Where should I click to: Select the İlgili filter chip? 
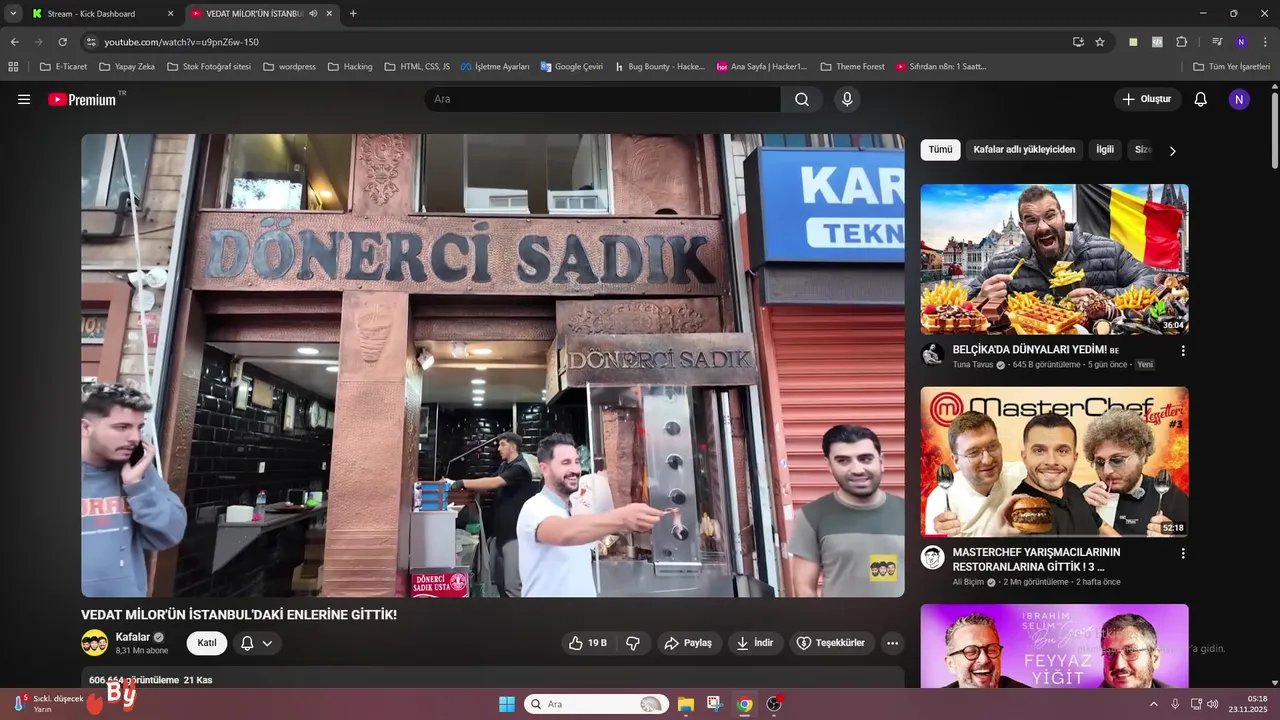pyautogui.click(x=1105, y=150)
